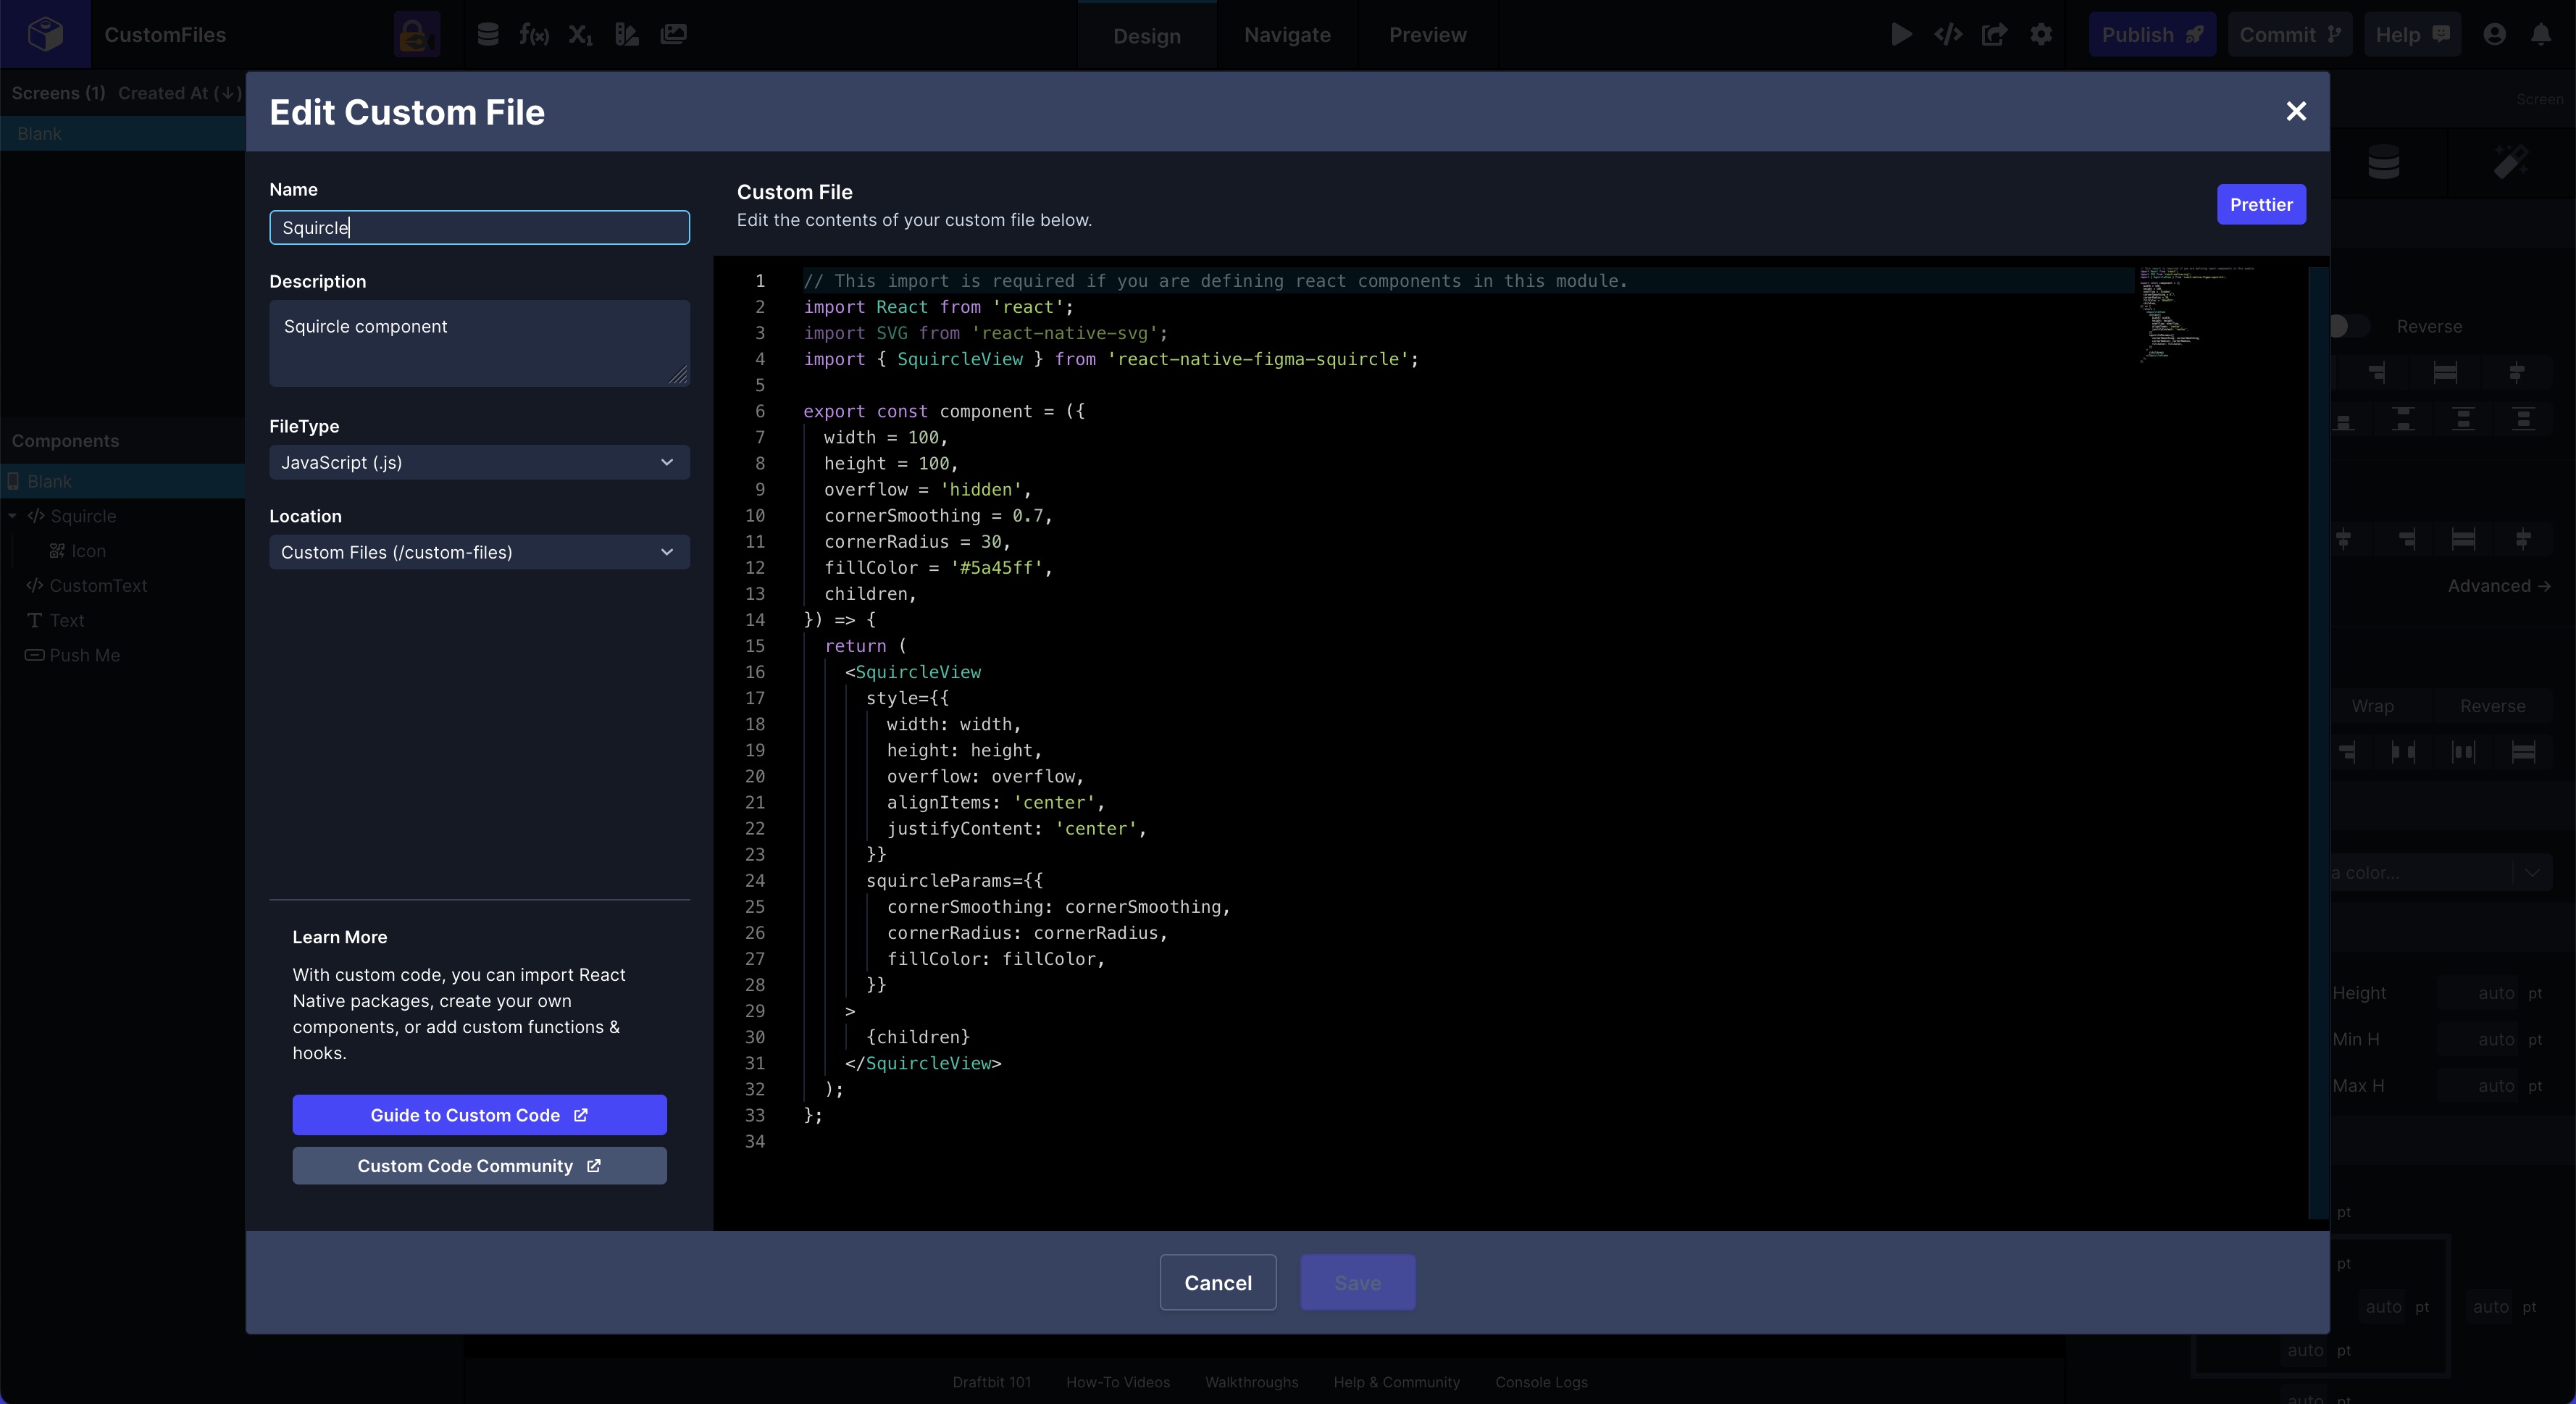The height and width of the screenshot is (1404, 2576).
Task: Open the data tab icon in right panel
Action: click(2384, 162)
